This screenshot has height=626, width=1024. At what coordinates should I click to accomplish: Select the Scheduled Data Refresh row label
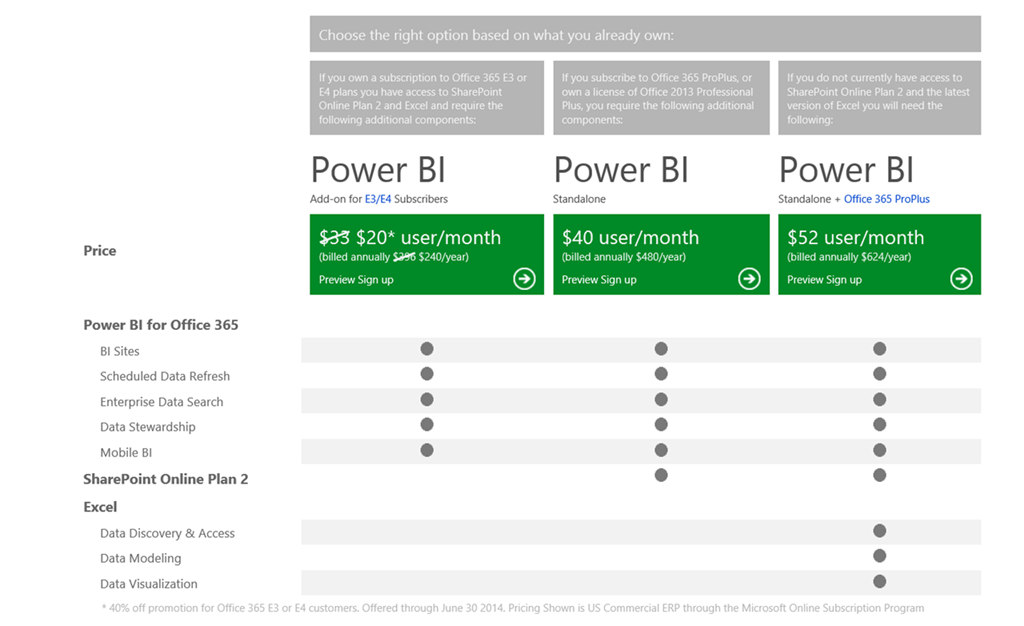[165, 377]
